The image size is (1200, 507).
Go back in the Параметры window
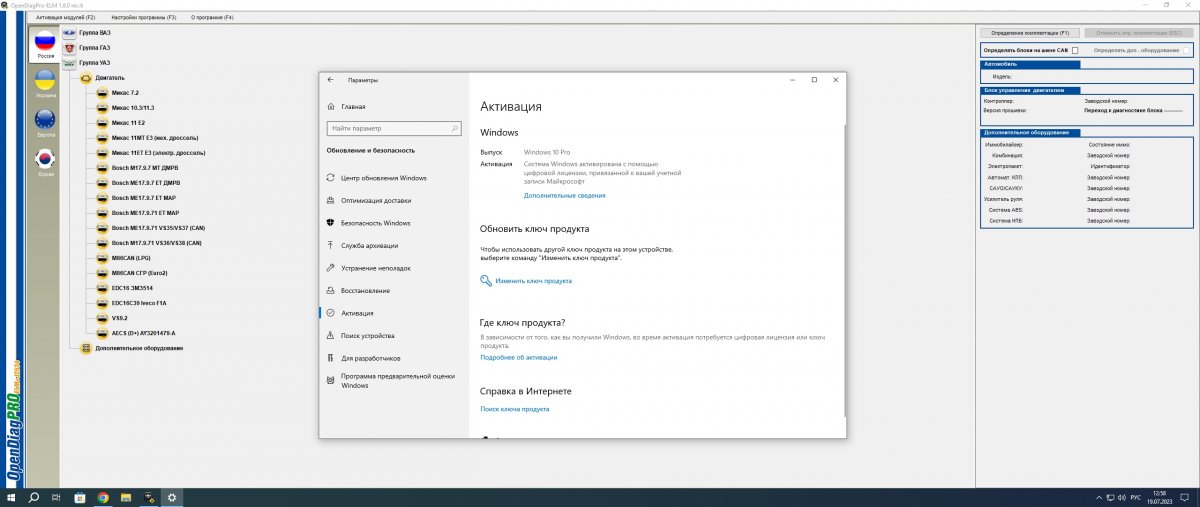[331, 80]
